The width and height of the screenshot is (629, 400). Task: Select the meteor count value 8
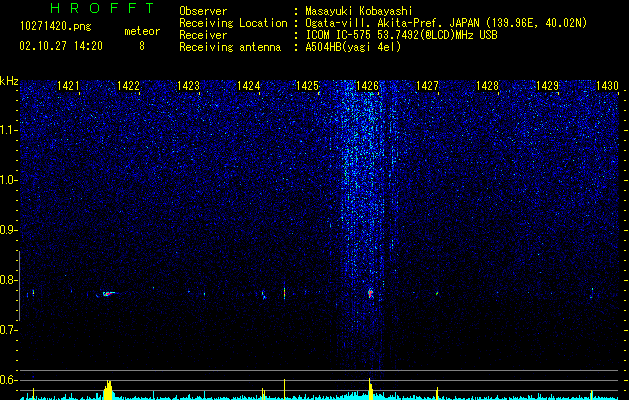pos(142,46)
